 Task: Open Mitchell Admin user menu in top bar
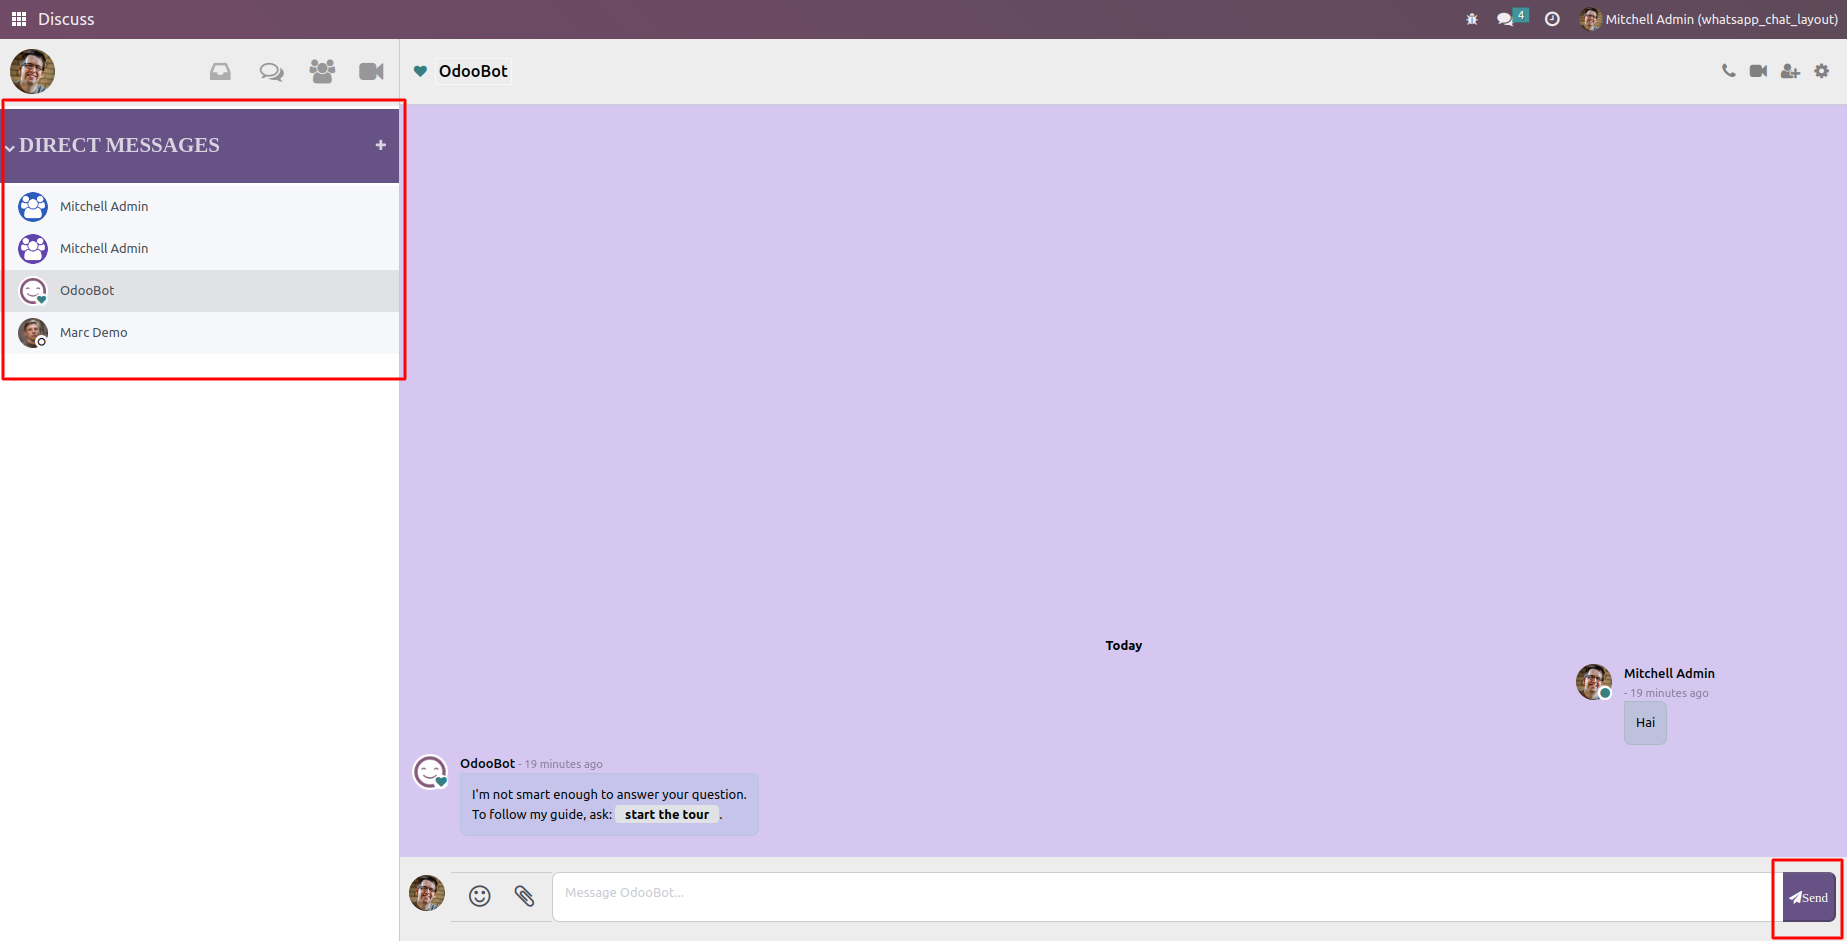tap(1709, 19)
